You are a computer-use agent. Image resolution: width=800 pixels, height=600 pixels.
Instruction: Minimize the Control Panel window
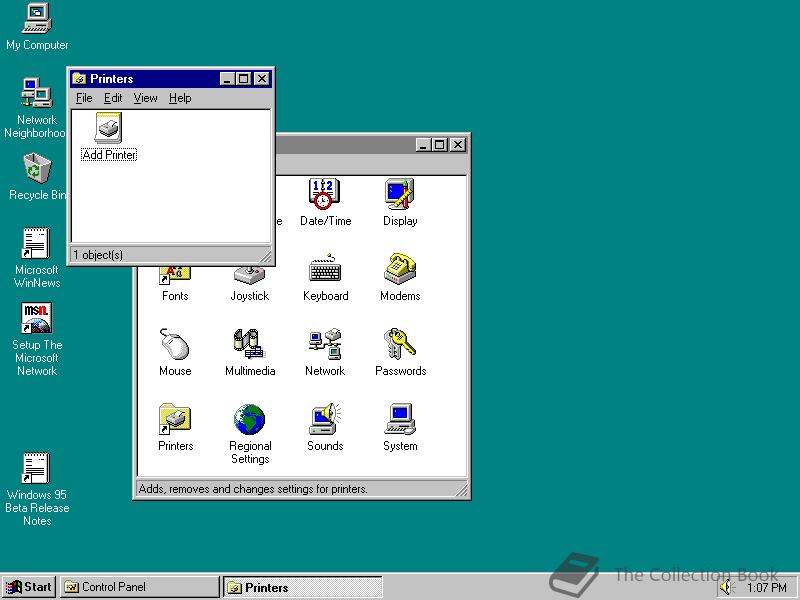(422, 145)
